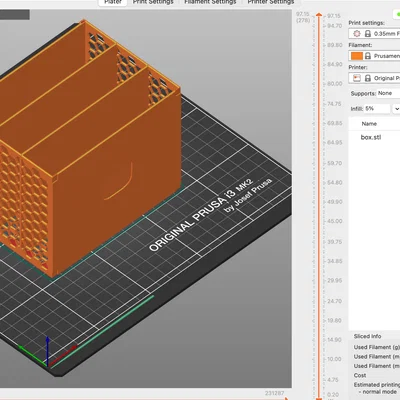Click the layer height value 0.20
The image size is (400, 400).
pos(333,395)
